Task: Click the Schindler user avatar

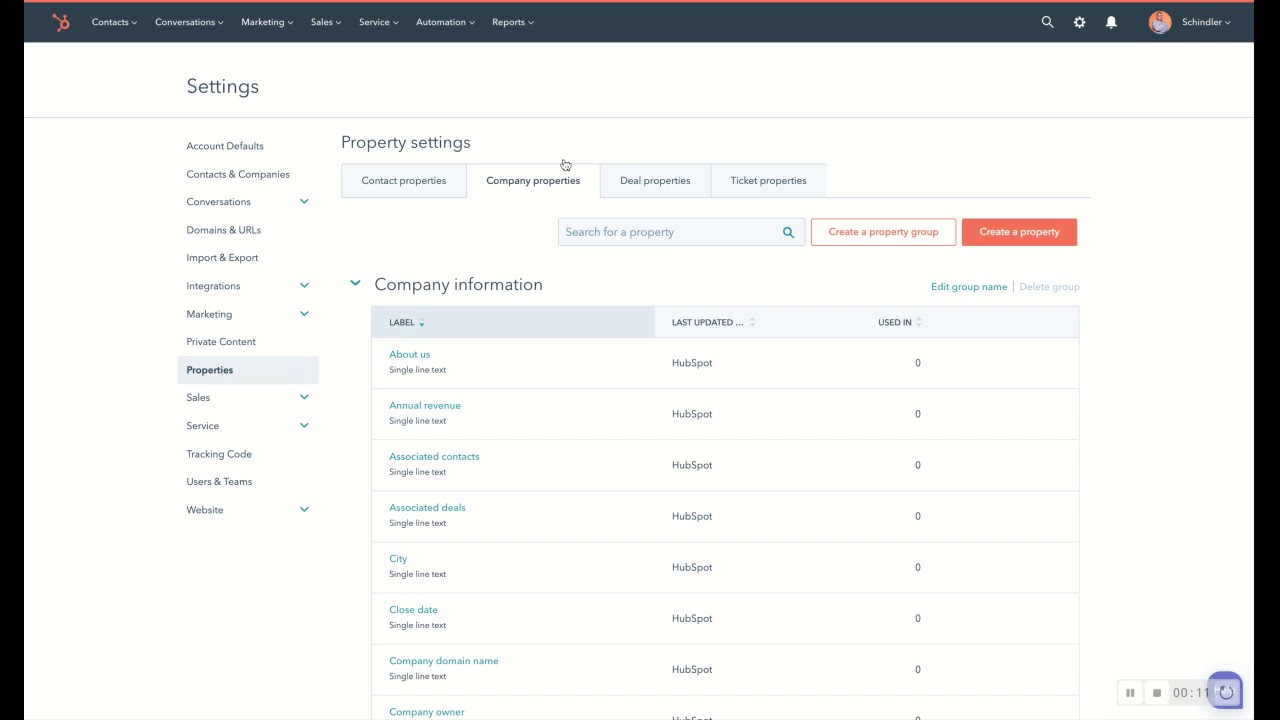Action: click(1160, 22)
